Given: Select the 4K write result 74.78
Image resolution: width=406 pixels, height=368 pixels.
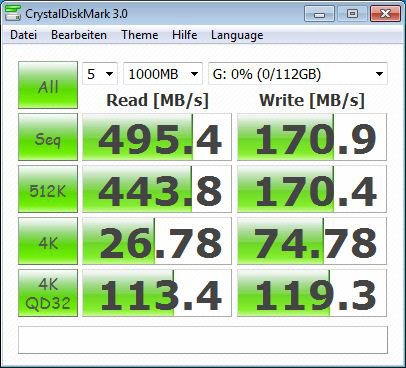Looking at the screenshot, I should 312,241.
